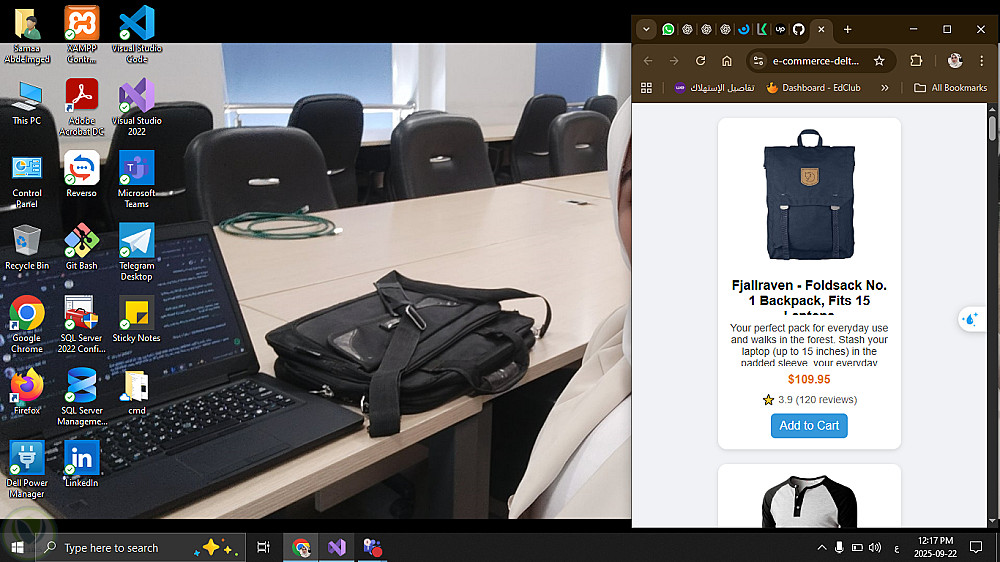Switch to the WhatsApp tab

pos(668,29)
